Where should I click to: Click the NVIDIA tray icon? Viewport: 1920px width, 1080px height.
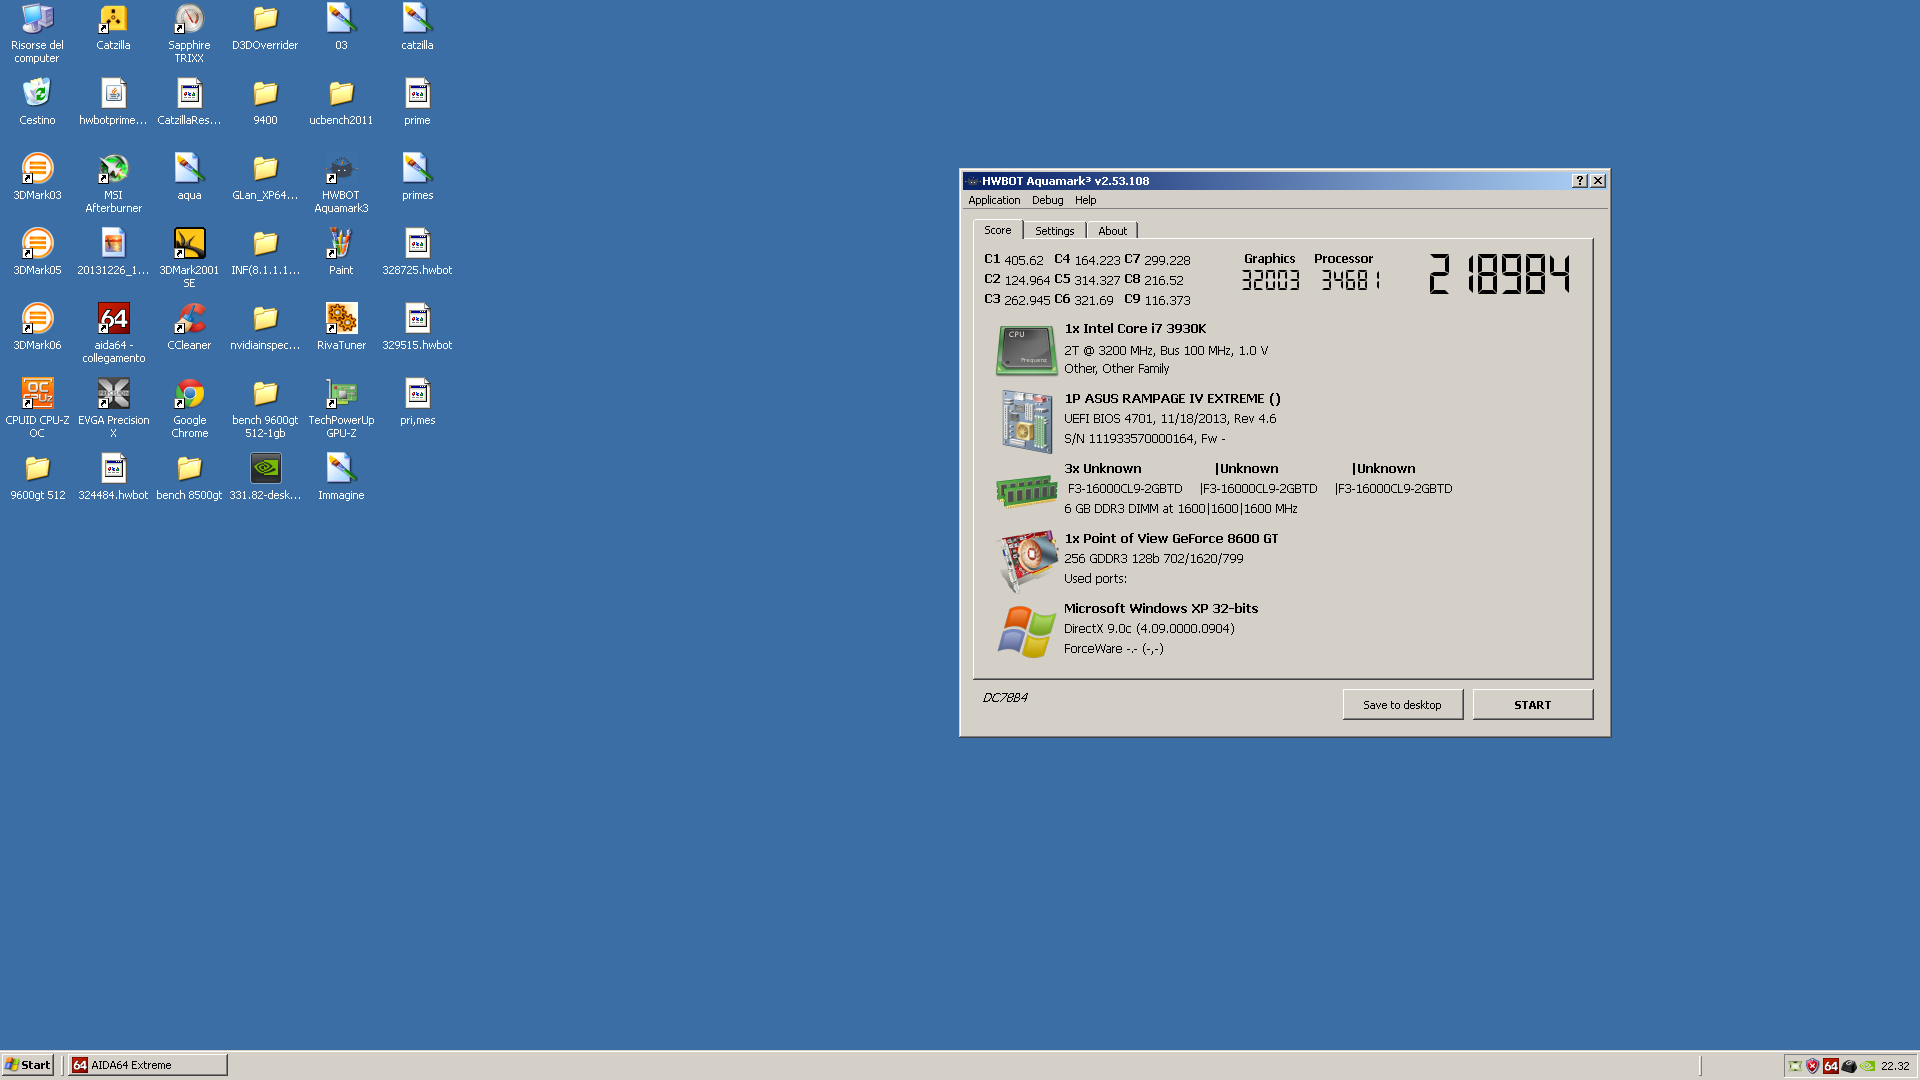1867,1066
